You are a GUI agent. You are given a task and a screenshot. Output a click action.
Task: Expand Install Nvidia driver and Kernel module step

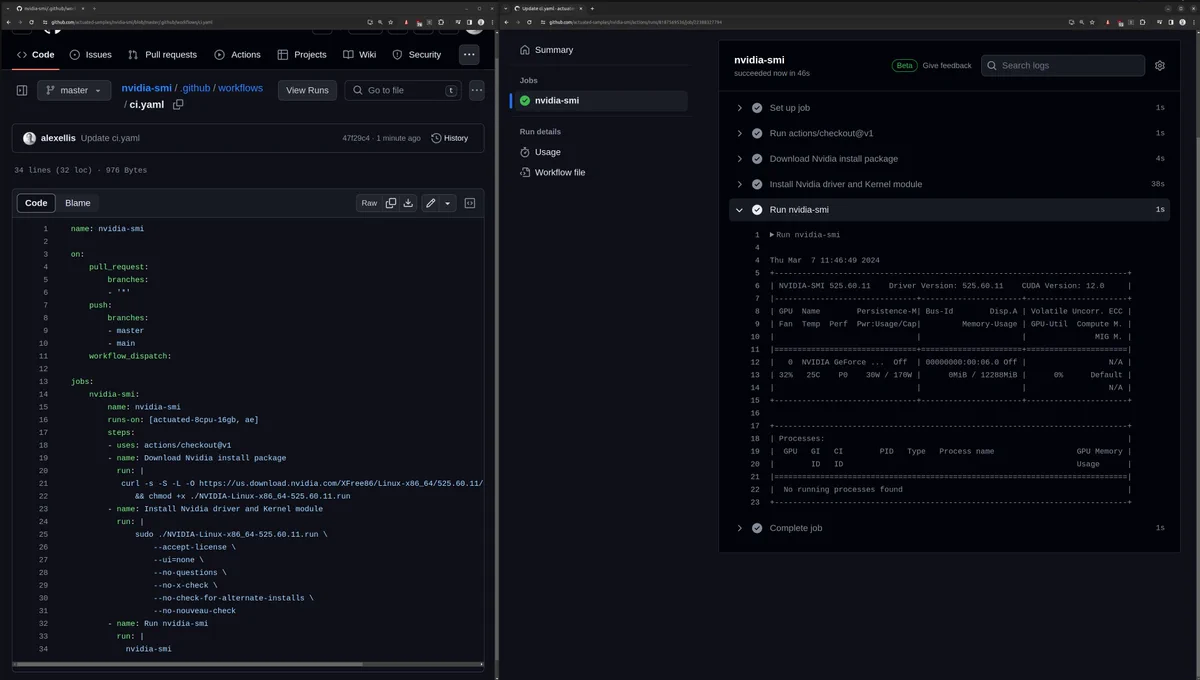tap(950, 184)
